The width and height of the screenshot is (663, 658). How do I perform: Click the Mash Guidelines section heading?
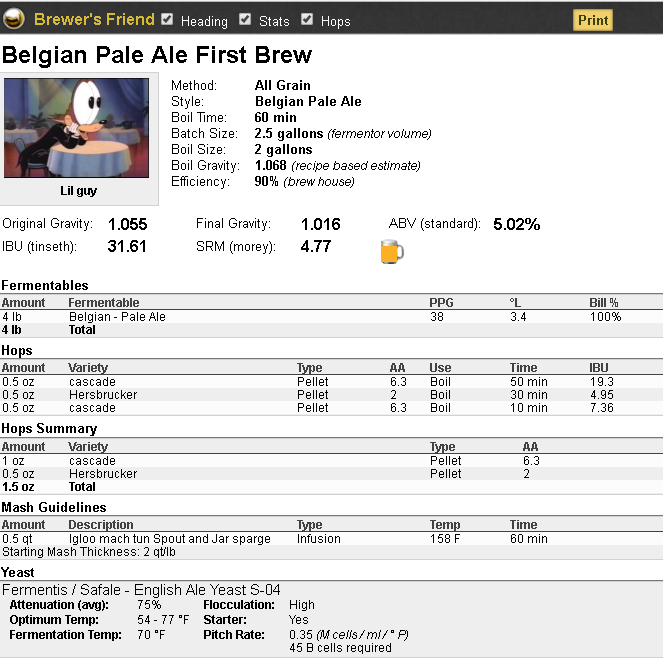click(54, 507)
